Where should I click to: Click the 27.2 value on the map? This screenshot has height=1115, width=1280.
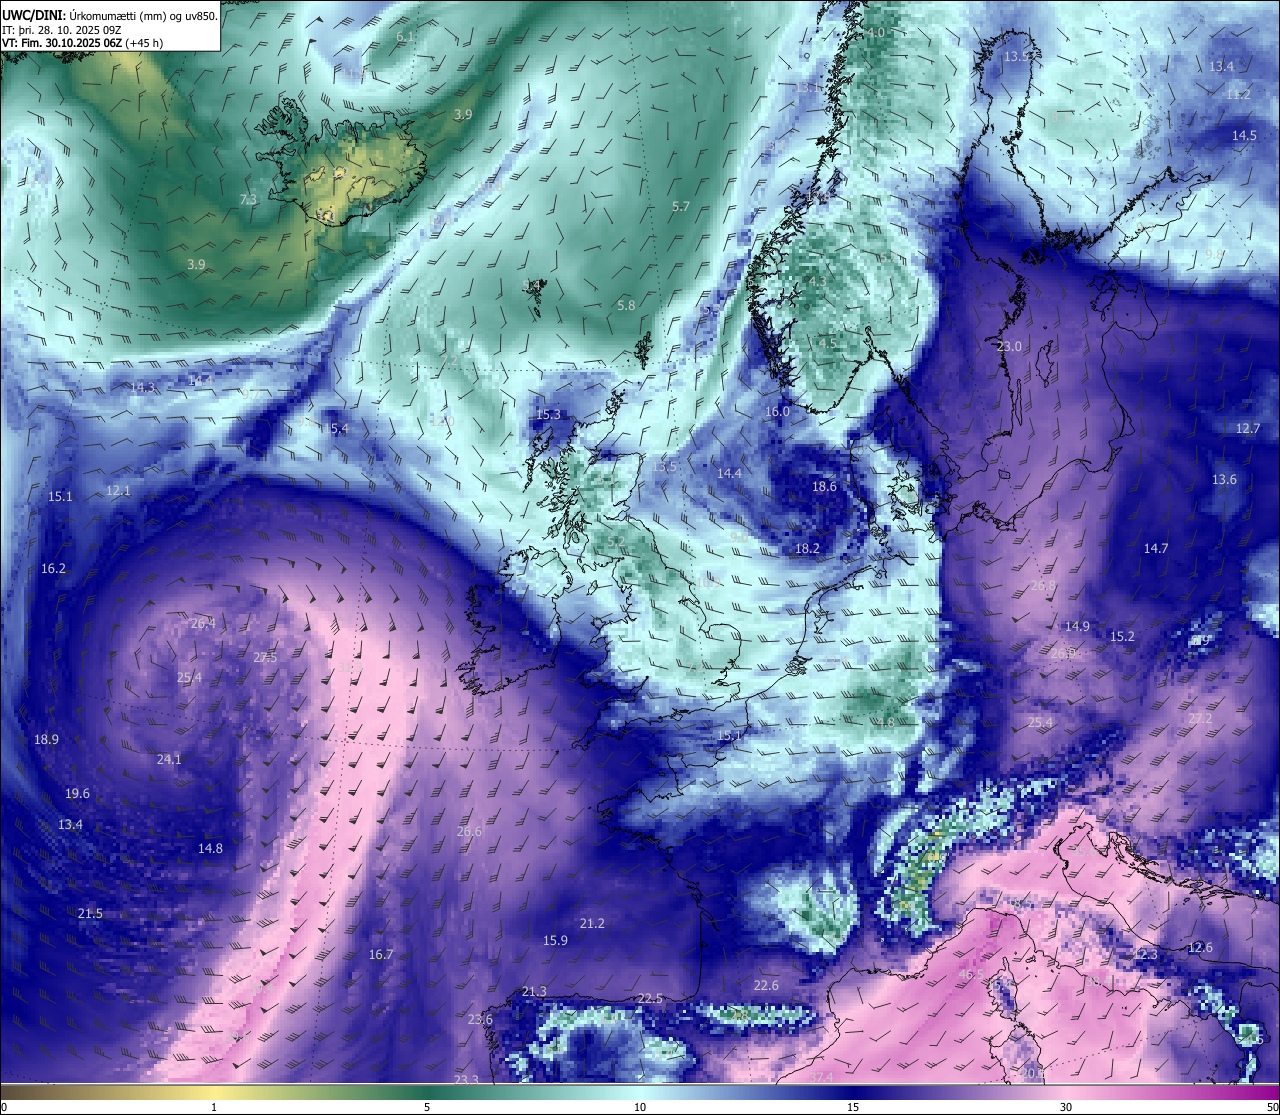pyautogui.click(x=1200, y=719)
